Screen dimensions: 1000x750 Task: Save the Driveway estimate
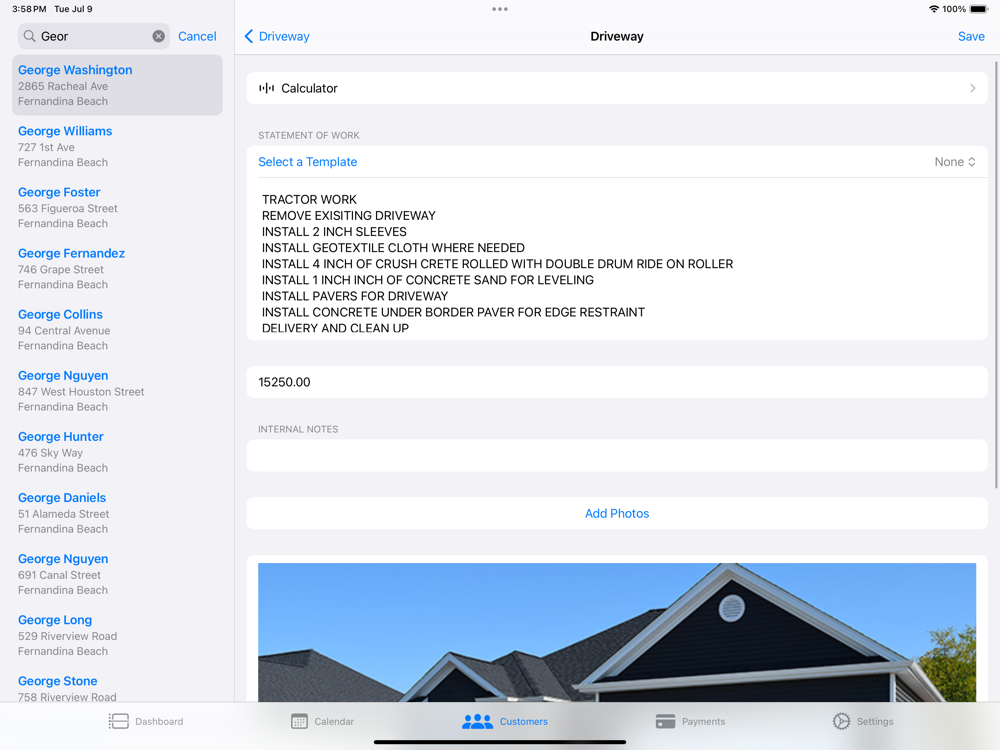tap(971, 36)
